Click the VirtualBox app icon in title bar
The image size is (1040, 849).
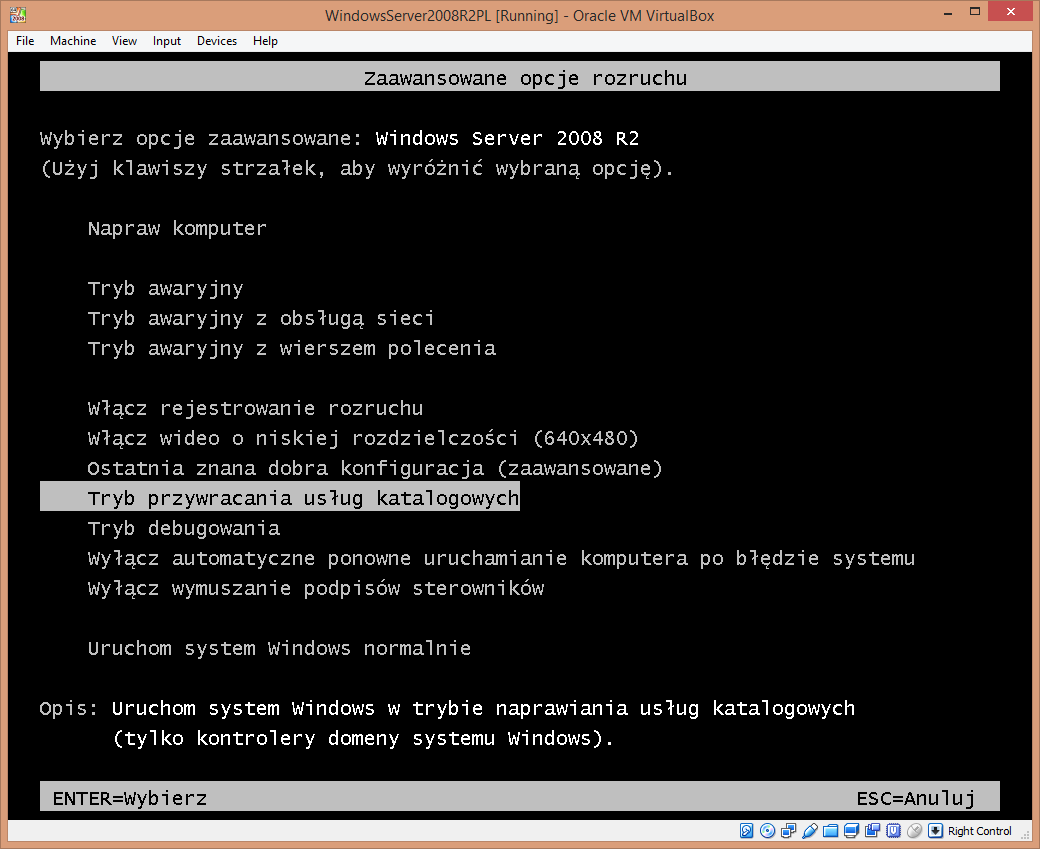pos(18,15)
